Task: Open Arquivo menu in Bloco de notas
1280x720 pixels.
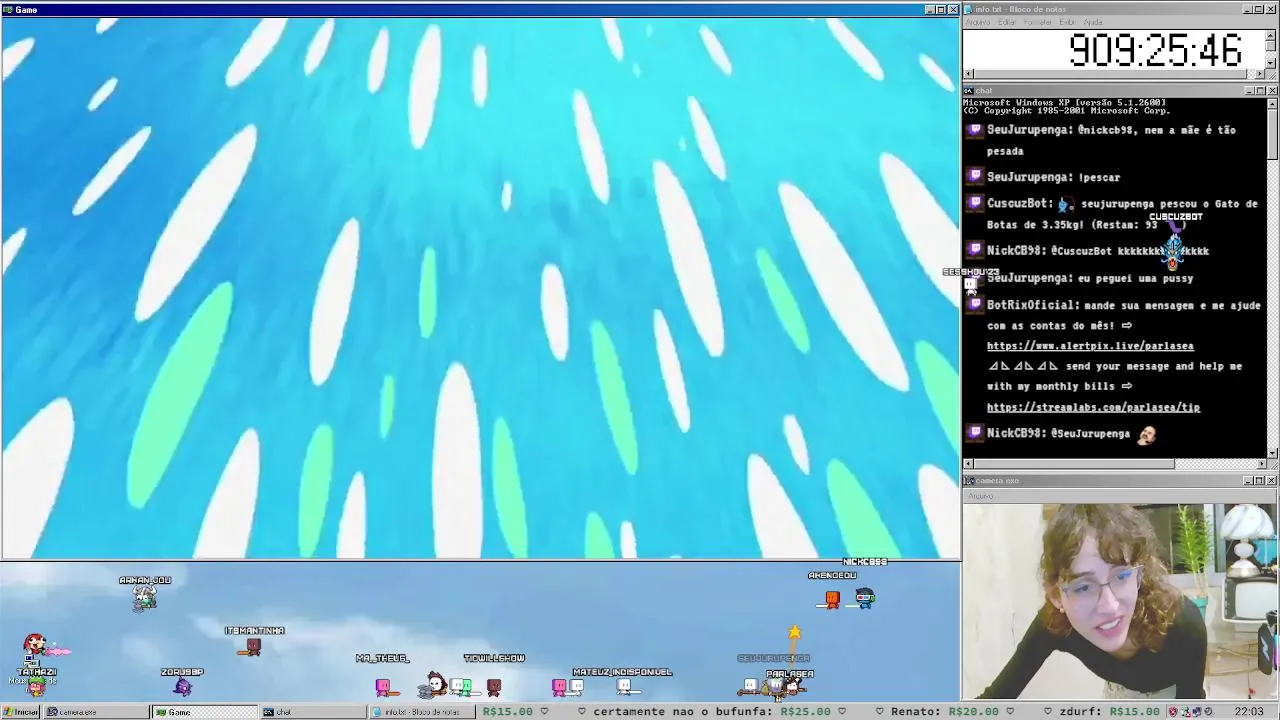Action: pos(977,22)
